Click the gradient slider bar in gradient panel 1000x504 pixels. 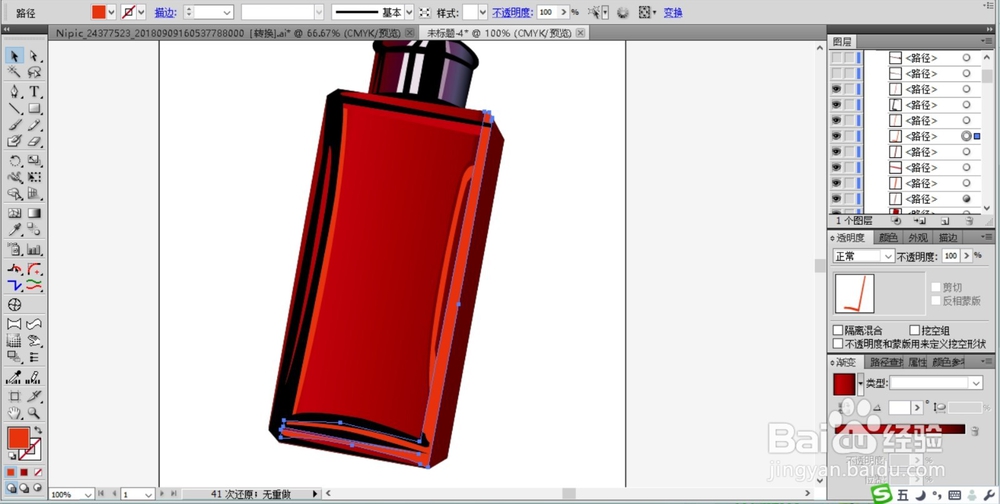899,430
